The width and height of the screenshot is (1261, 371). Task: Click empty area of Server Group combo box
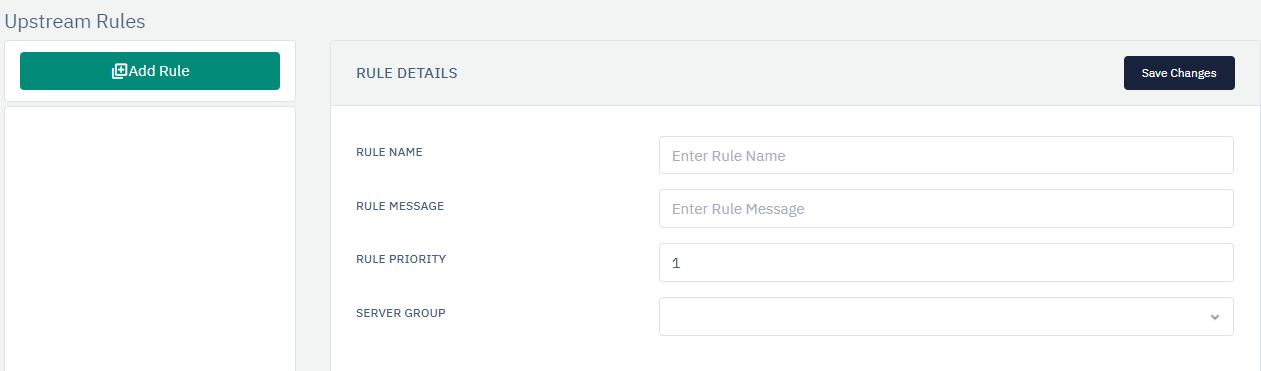coord(930,316)
